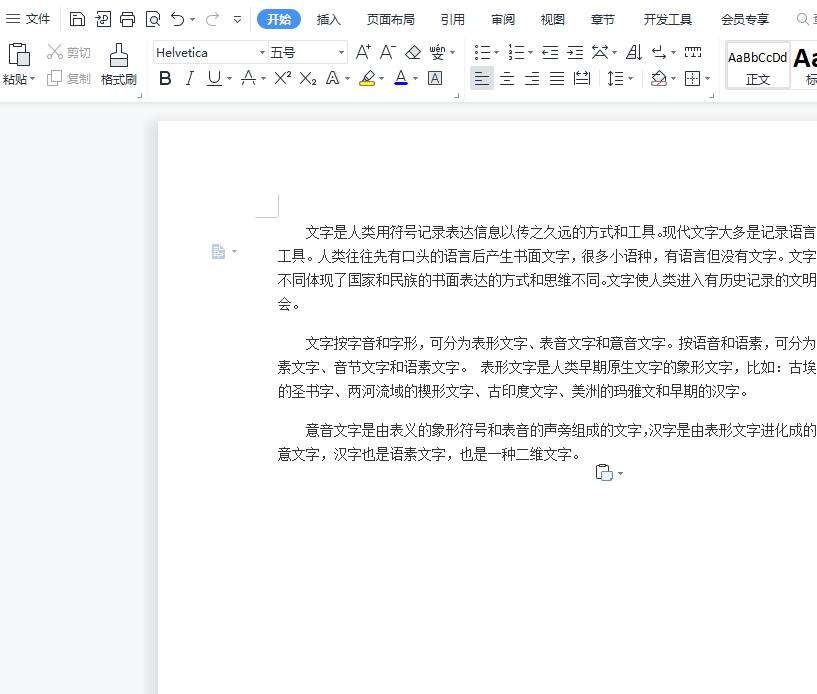Click the Copy (复制) button
The height and width of the screenshot is (694, 817).
[69, 78]
